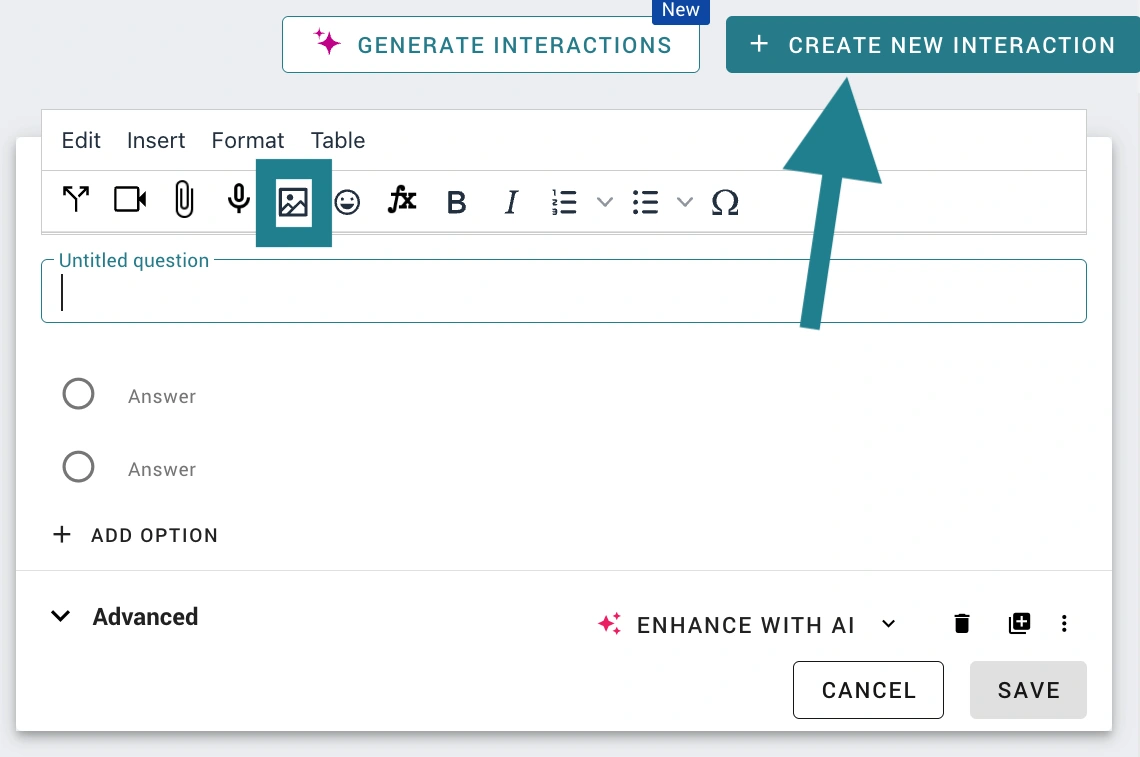This screenshot has height=757, width=1140.
Task: Toggle italic formatting
Action: 511,202
